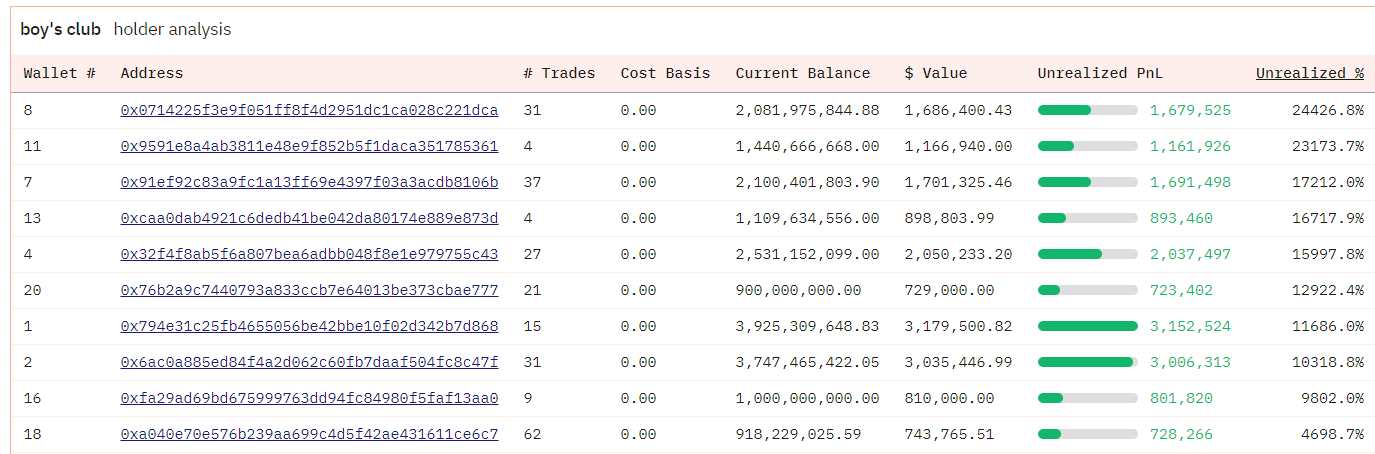Click the $ Value column header
The height and width of the screenshot is (454, 1375).
[935, 73]
